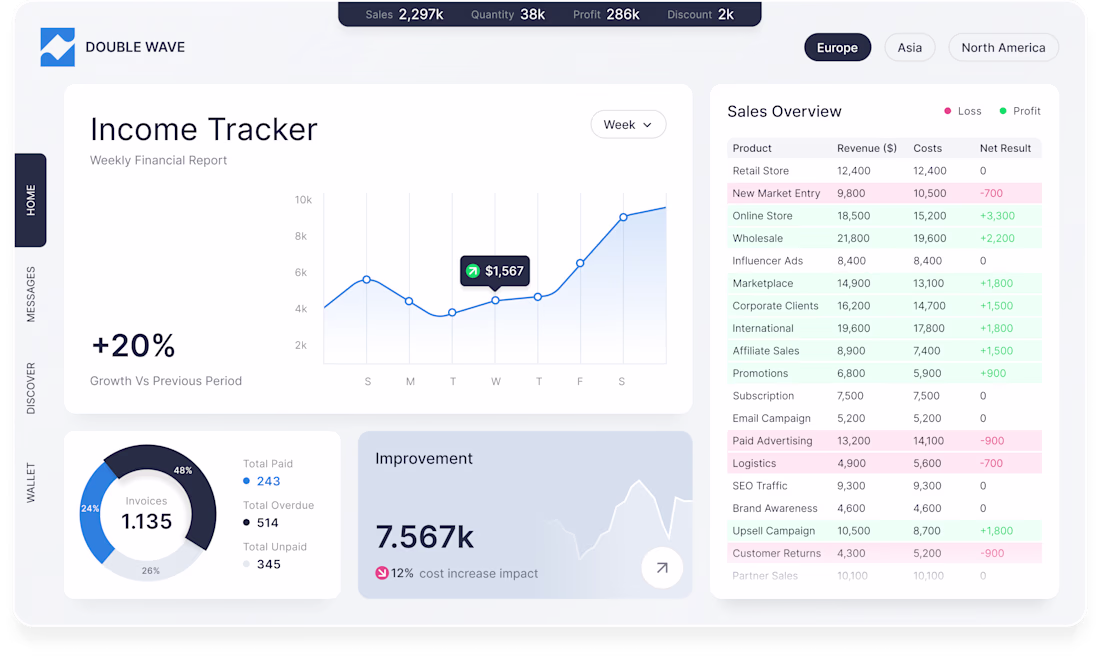Click the Total Paid value 243
Image resolution: width=1100 pixels, height=656 pixels.
(268, 481)
